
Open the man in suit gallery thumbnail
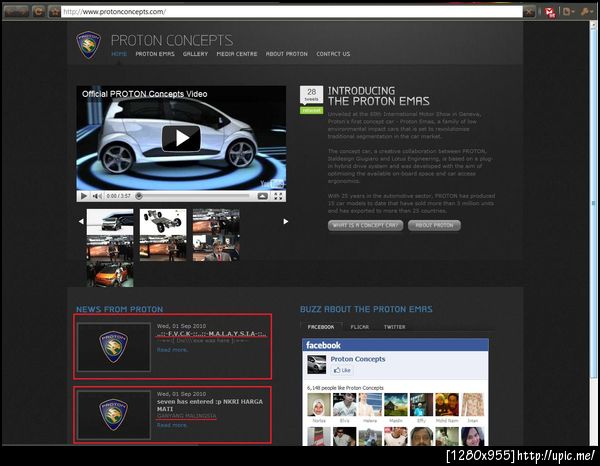click(216, 248)
